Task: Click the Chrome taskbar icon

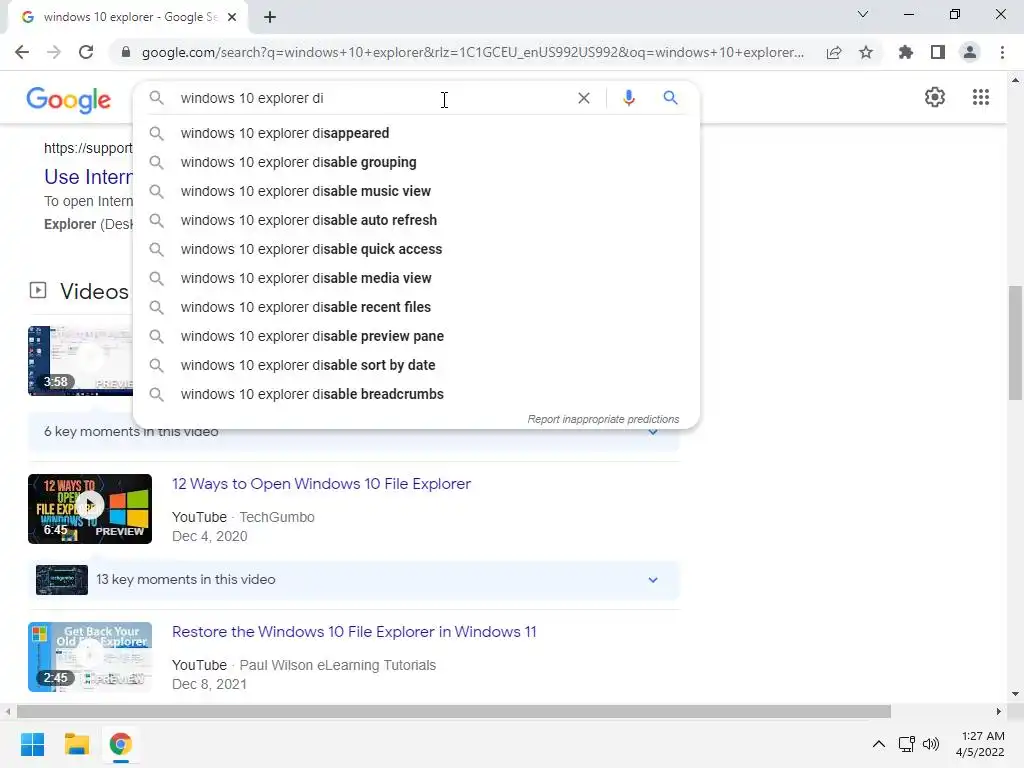Action: [120, 744]
